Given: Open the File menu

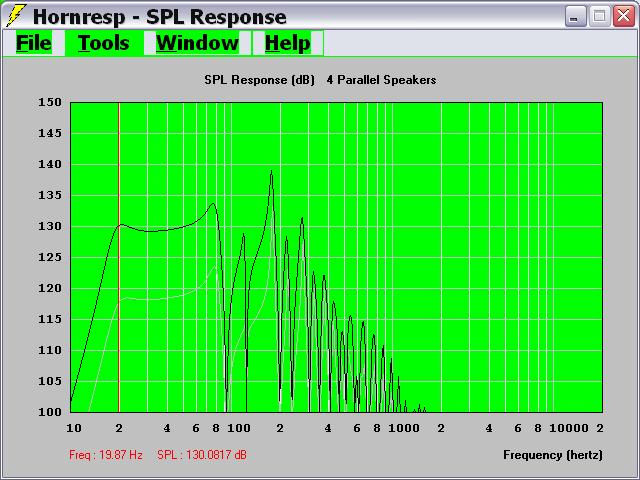Looking at the screenshot, I should (x=34, y=43).
